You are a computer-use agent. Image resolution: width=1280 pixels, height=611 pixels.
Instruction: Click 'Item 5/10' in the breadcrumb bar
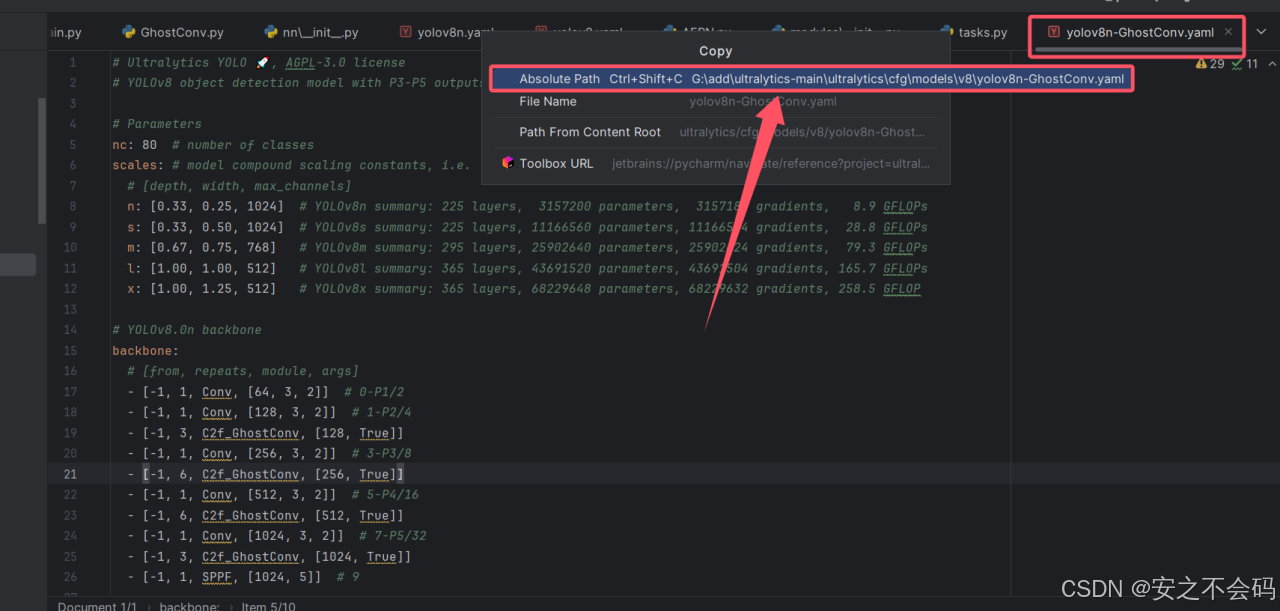(268, 606)
